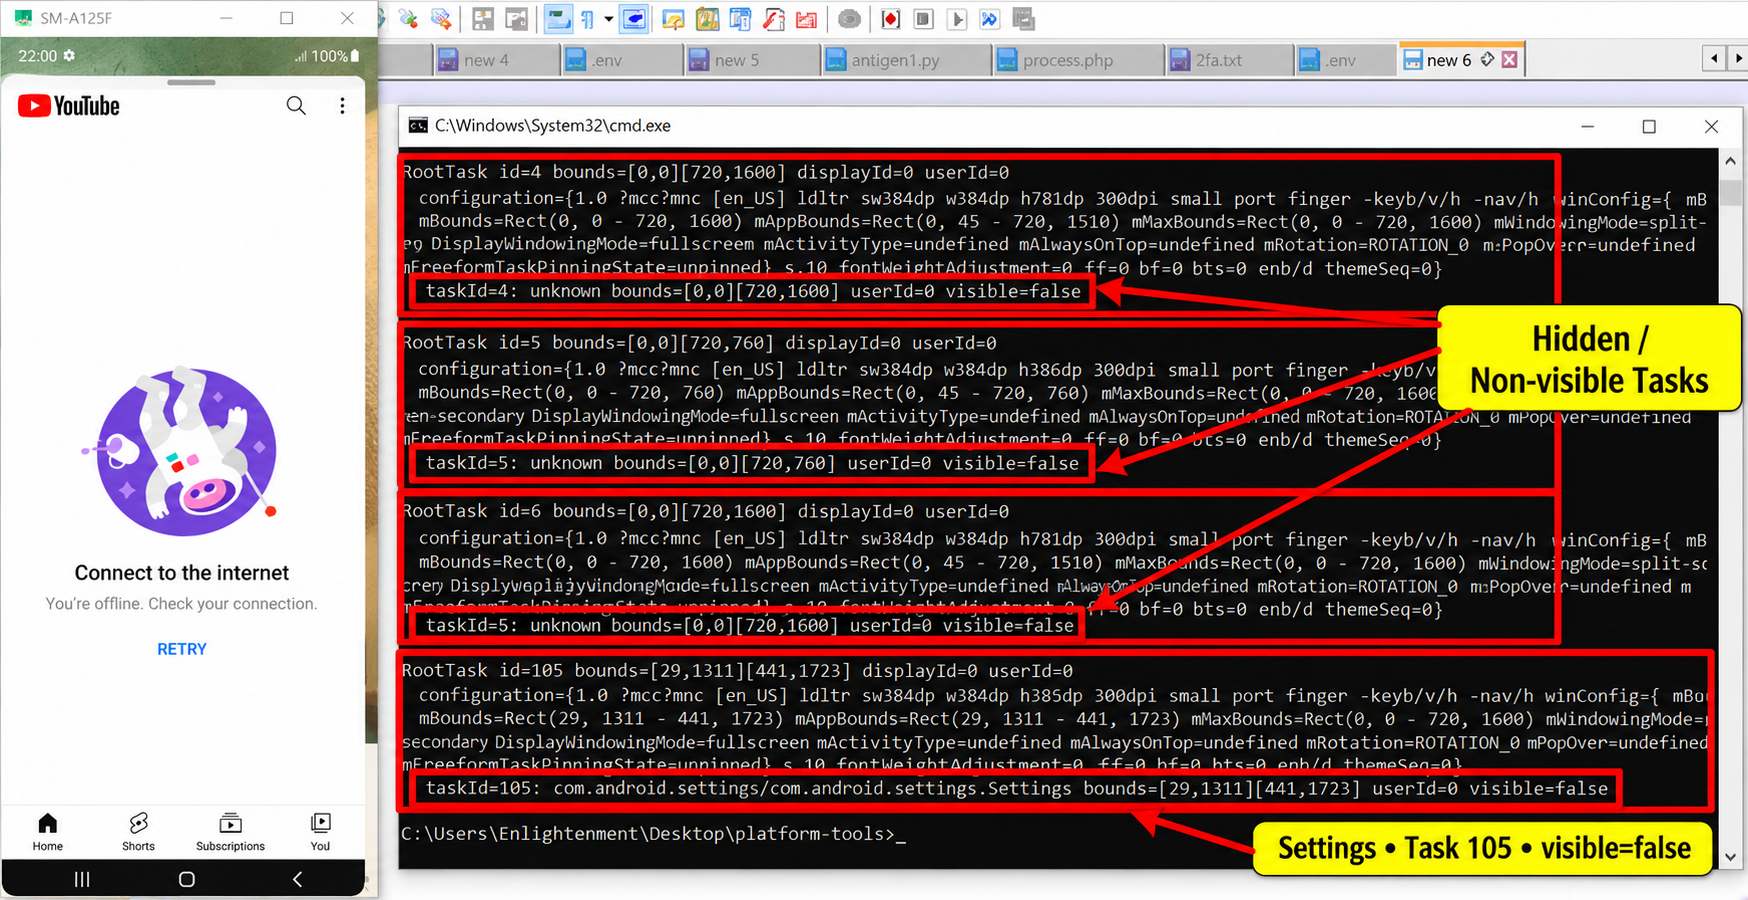The image size is (1748, 900).
Task: Toggle the Indent Guide toolbar button
Action: click(x=634, y=19)
